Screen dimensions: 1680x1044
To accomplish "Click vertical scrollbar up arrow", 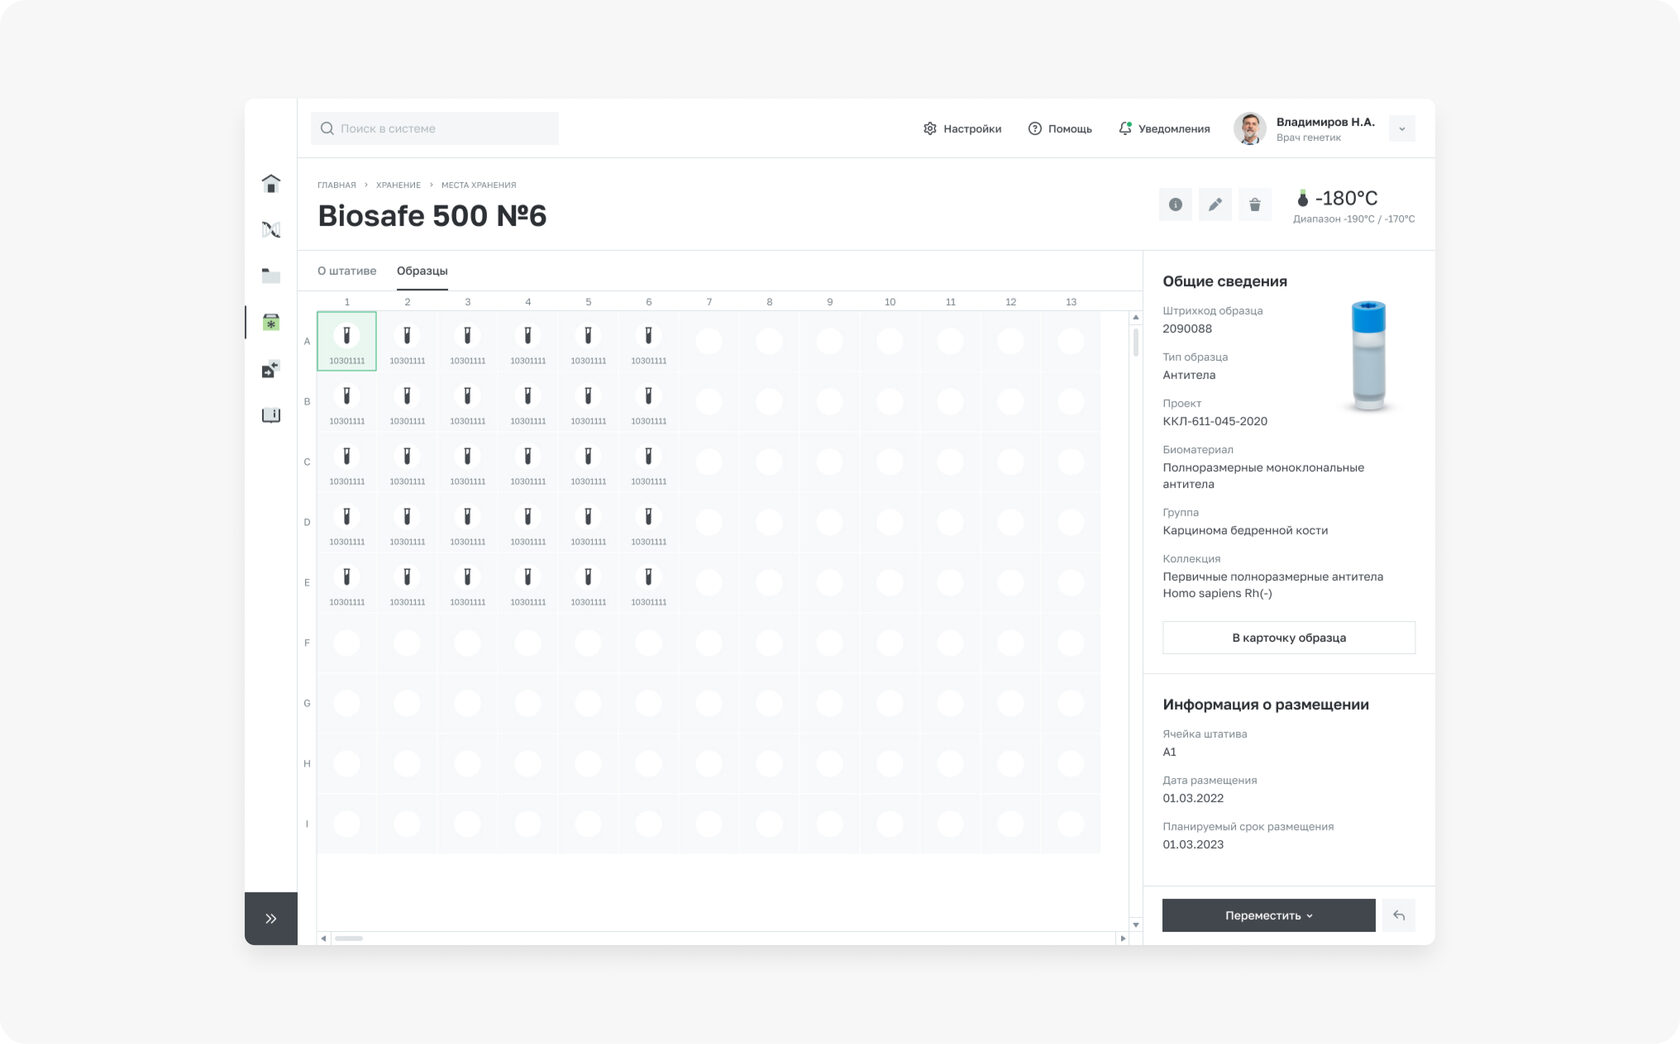I will pos(1135,317).
